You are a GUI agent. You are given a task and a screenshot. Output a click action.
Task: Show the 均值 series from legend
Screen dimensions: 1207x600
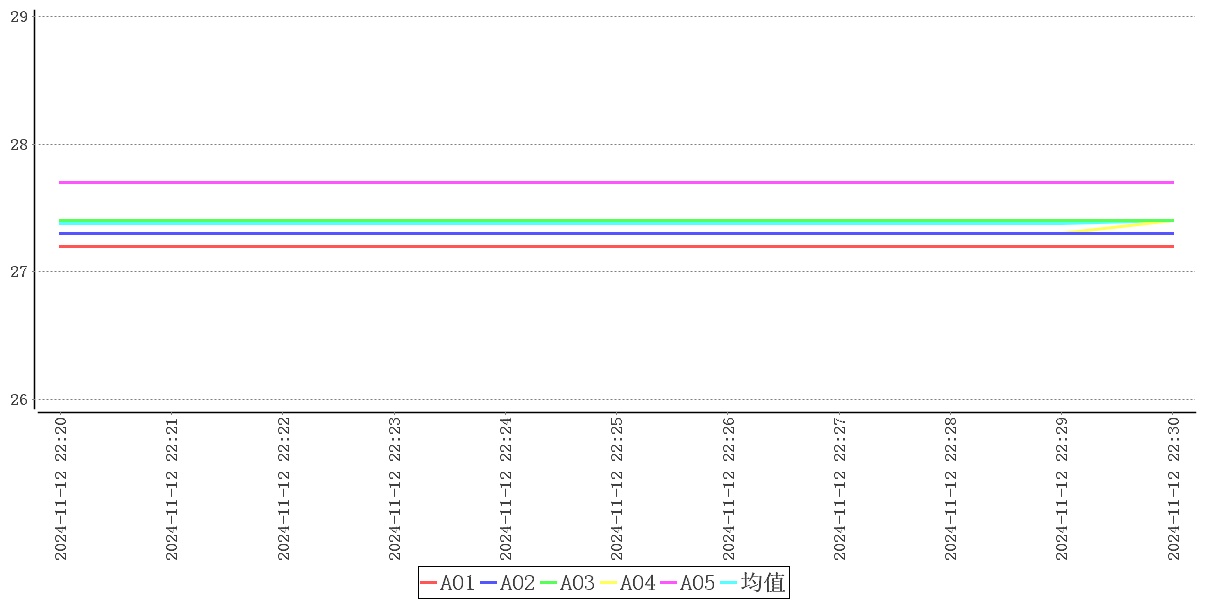753,583
